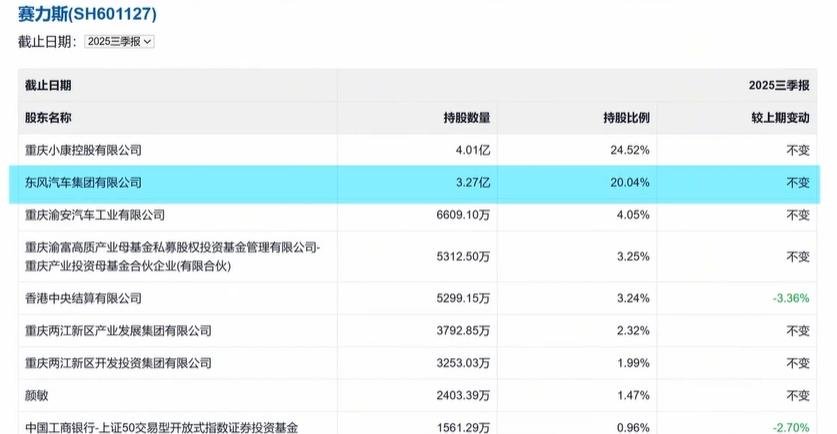The width and height of the screenshot is (837, 434).
Task: Select shareholder 重庆渝富高质产业母基金 row name
Action: [x=172, y=257]
